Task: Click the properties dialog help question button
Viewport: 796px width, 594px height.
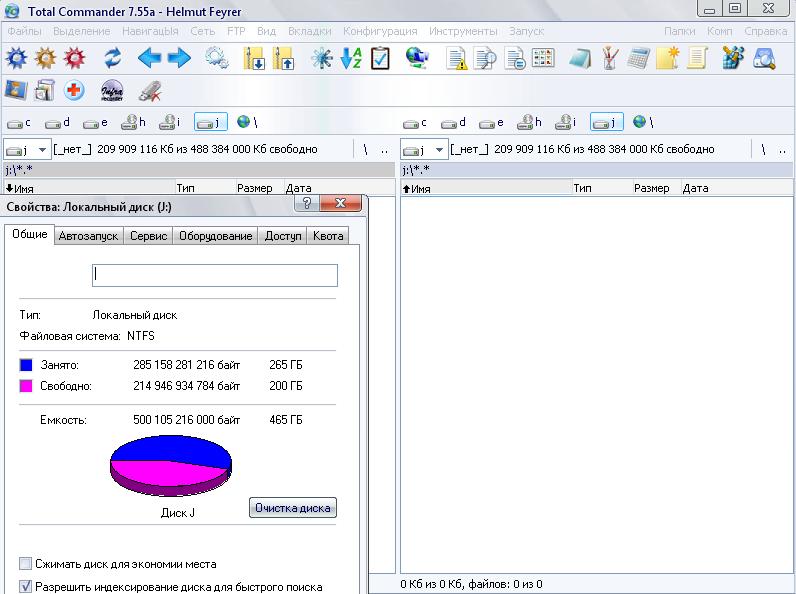Action: coord(307,204)
